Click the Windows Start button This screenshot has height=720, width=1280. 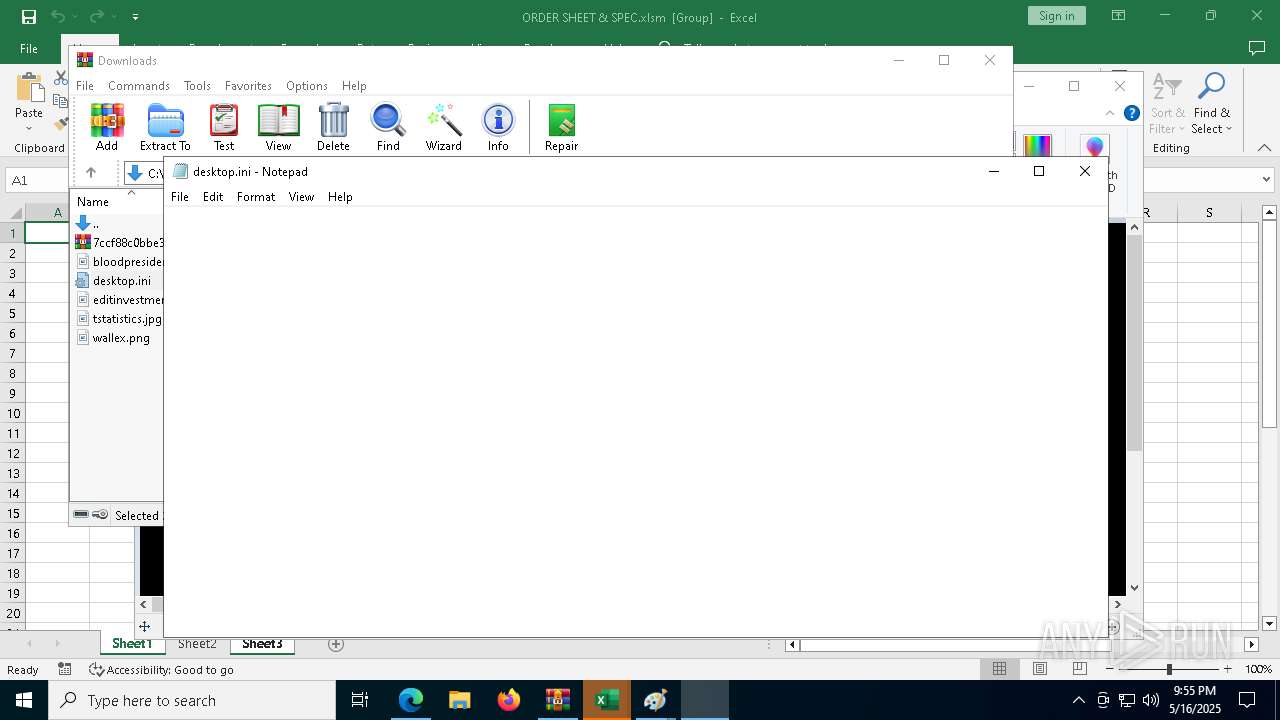[23, 700]
